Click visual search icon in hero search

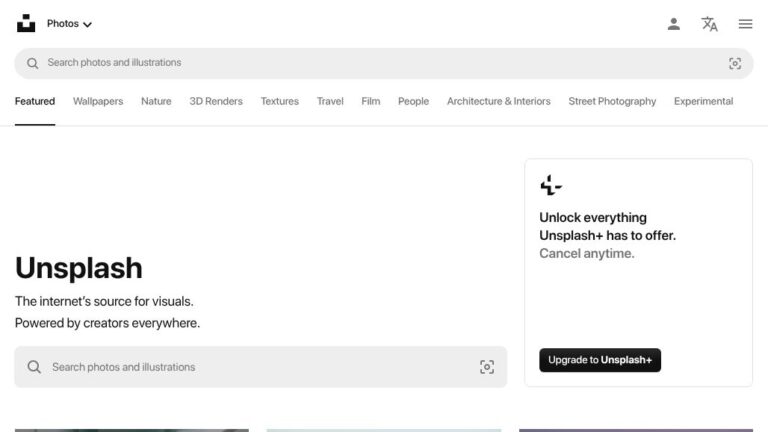[487, 367]
